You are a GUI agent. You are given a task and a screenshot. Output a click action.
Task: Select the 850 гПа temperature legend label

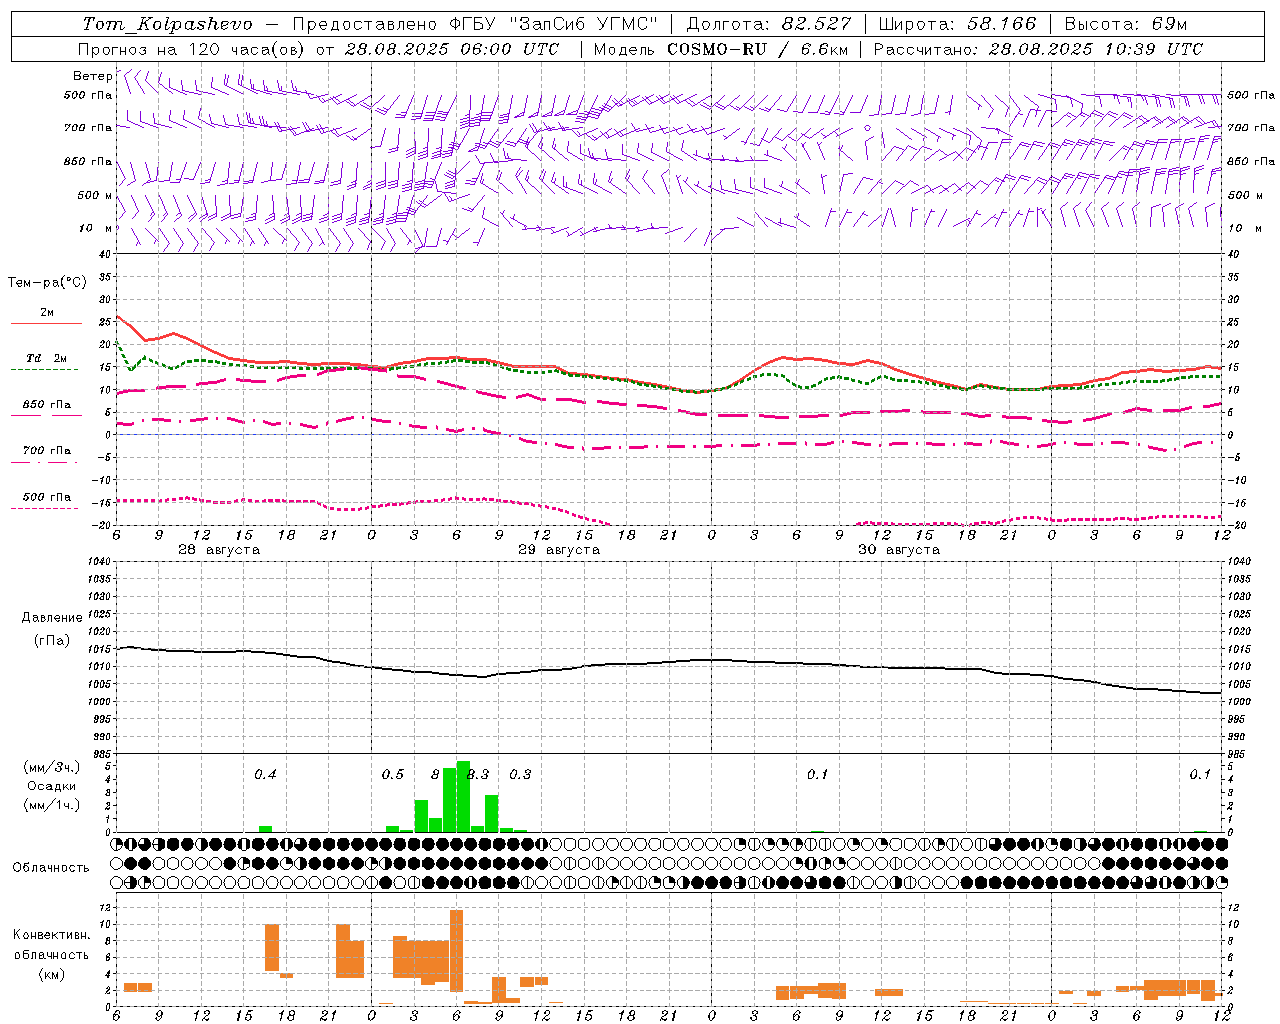point(47,405)
